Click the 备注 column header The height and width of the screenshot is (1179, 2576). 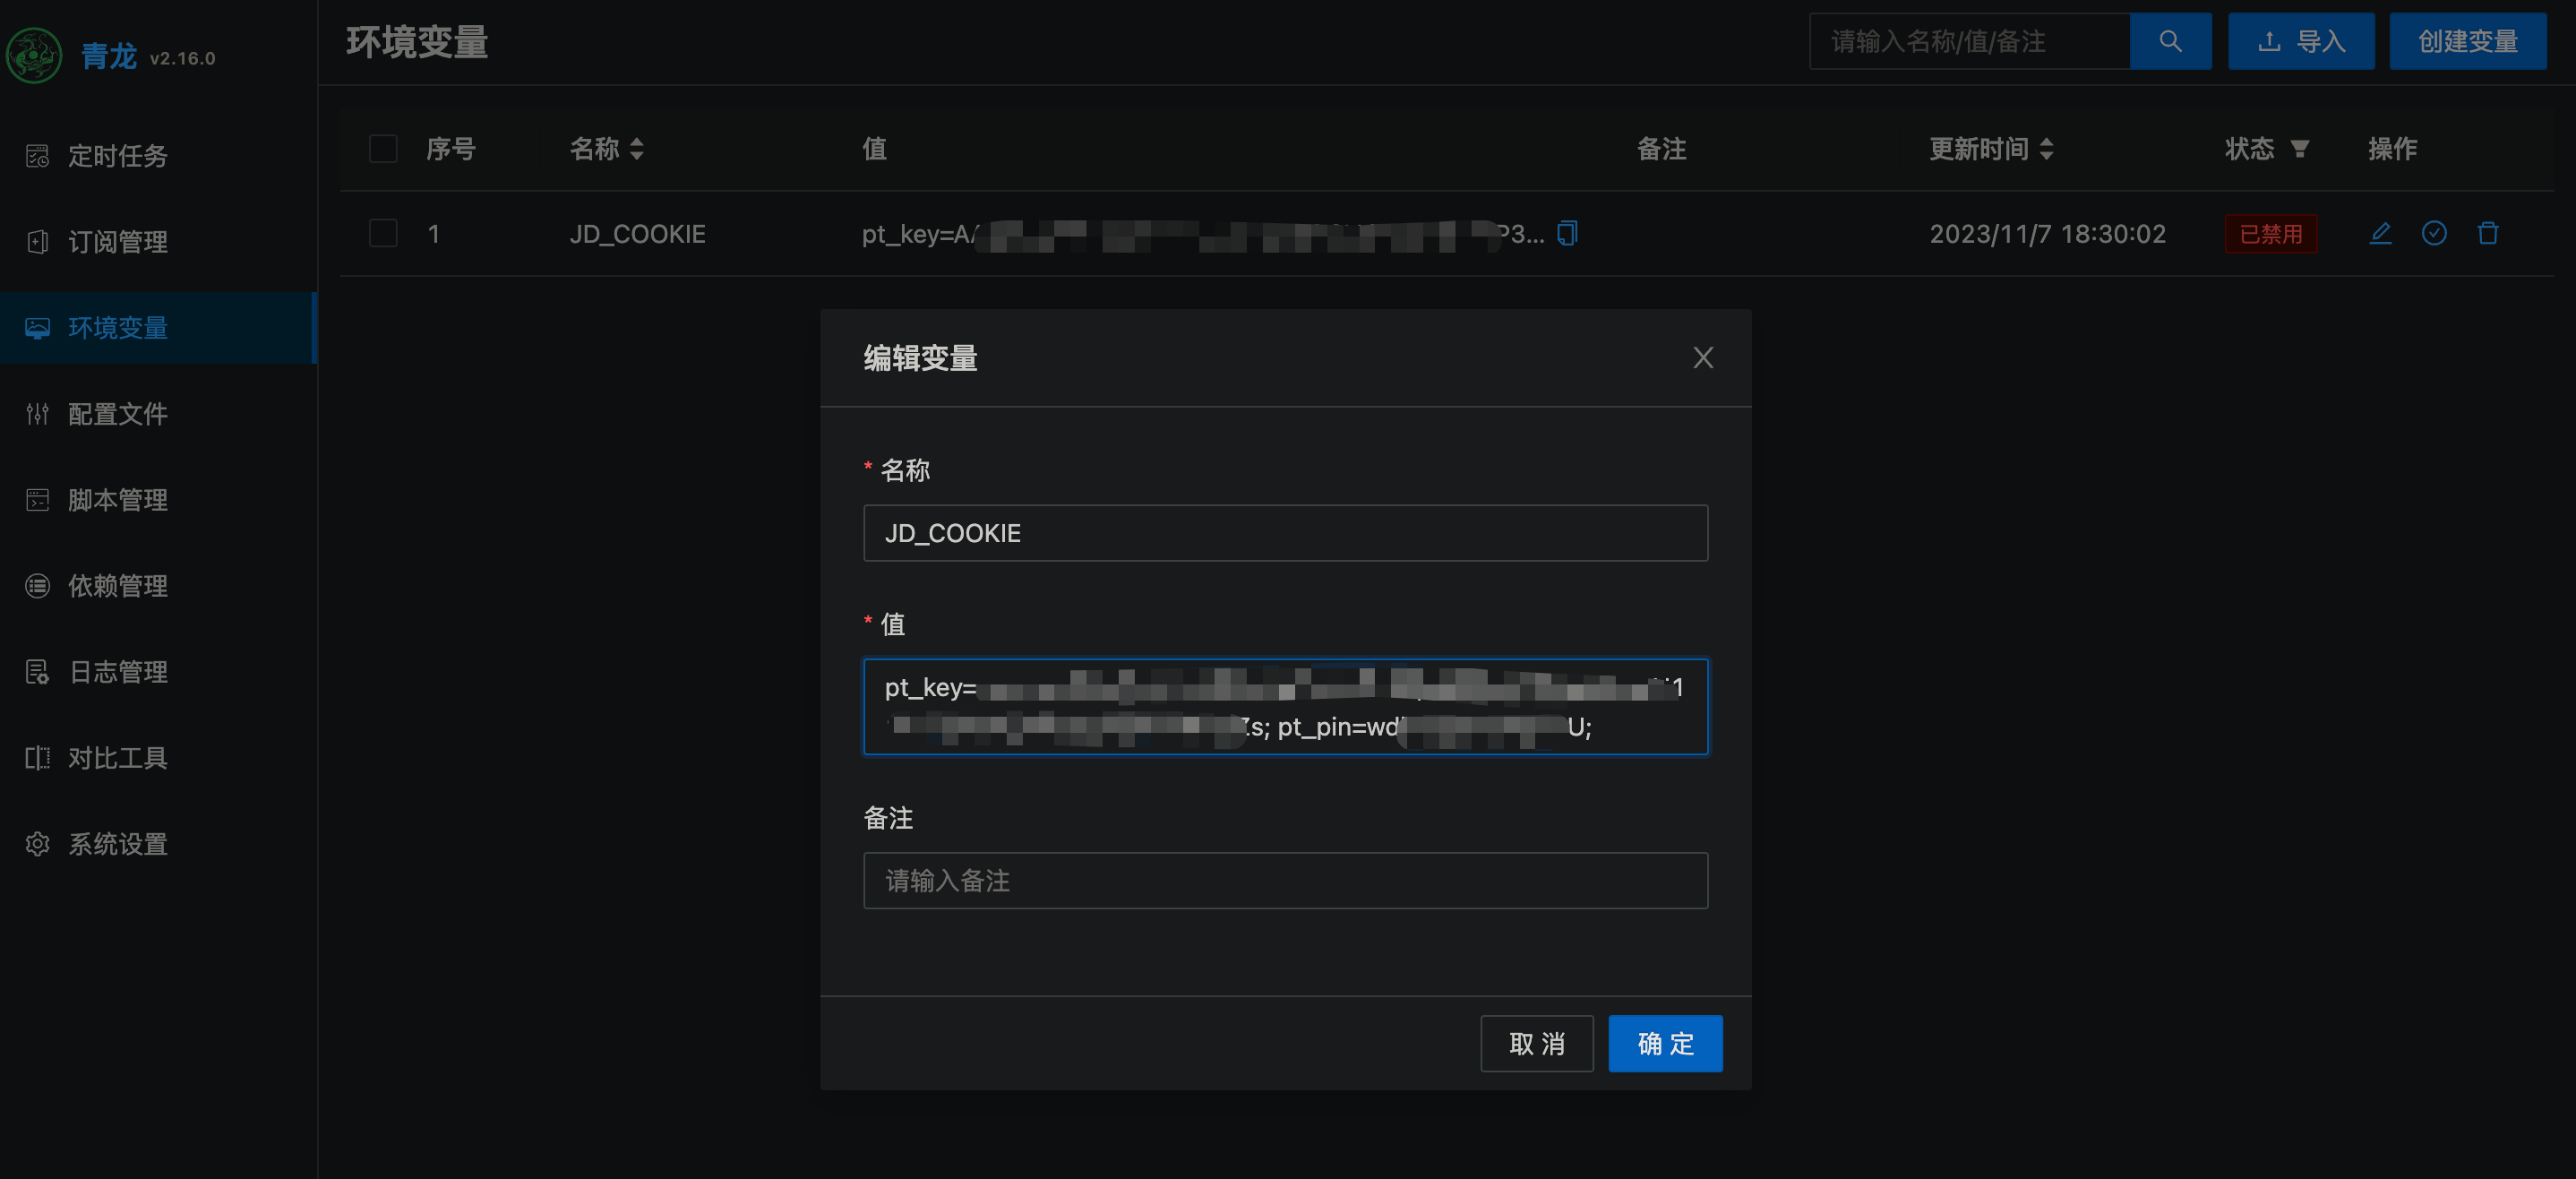coord(1661,149)
